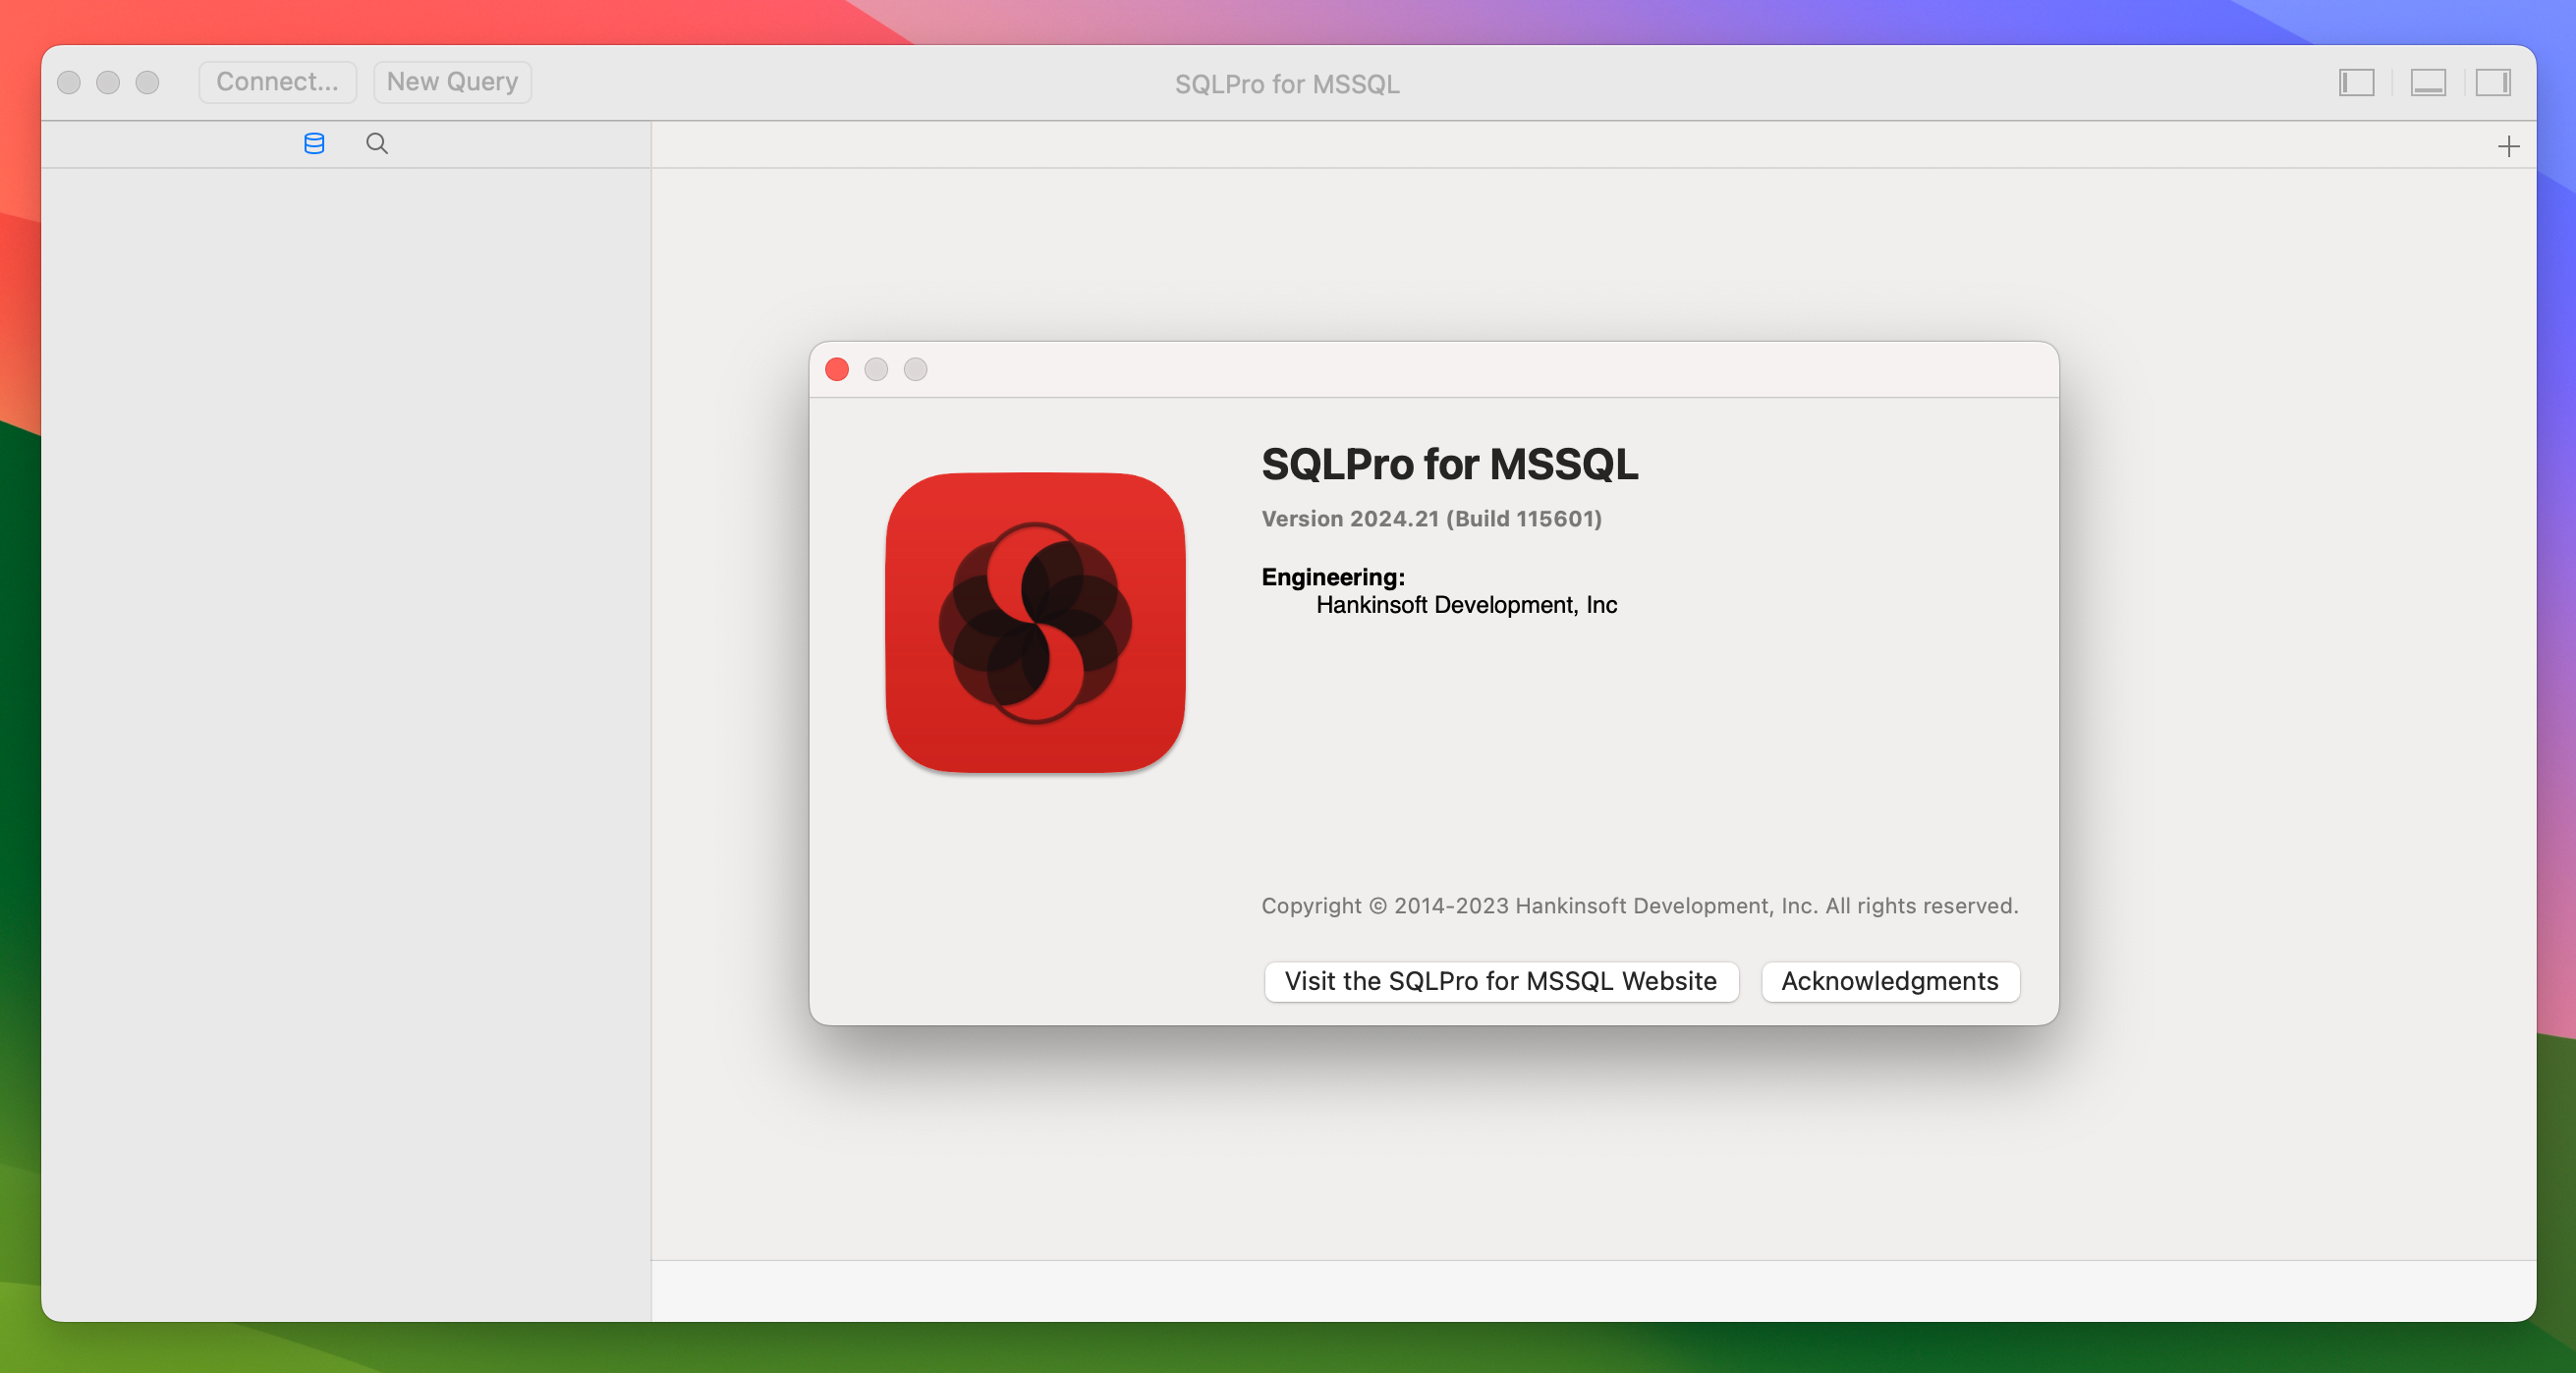Open the Acknowledgments dialog
The height and width of the screenshot is (1373, 2576).
(1889, 979)
